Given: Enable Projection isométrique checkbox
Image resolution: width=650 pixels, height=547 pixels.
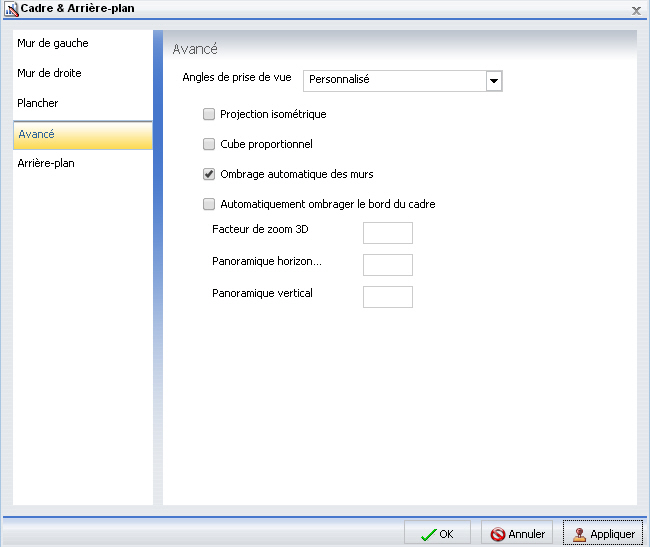Looking at the screenshot, I should 209,114.
